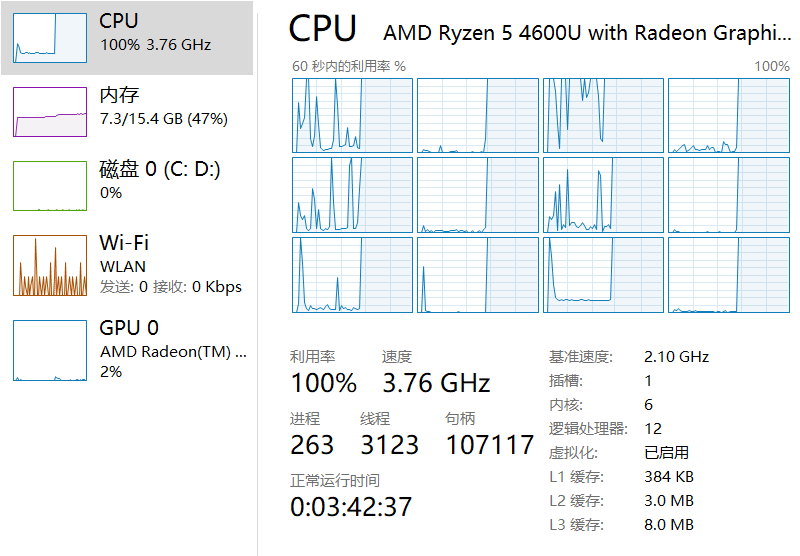Click the 0:03:42:37 uptime value
Image resolution: width=800 pixels, height=556 pixels.
[351, 507]
